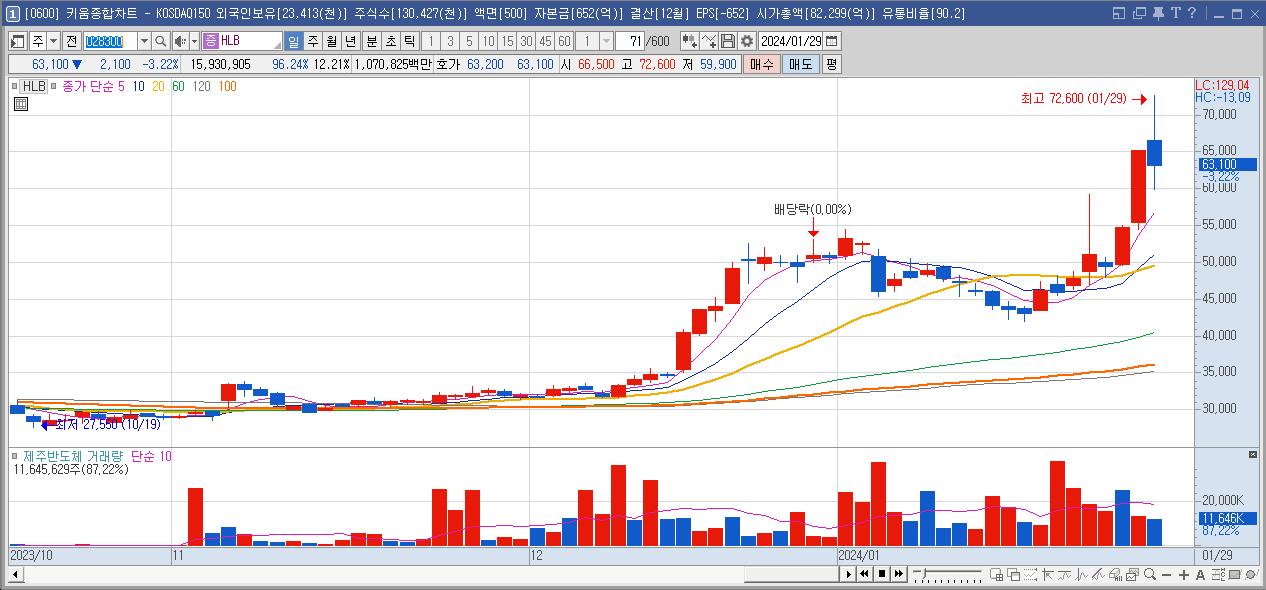This screenshot has height=590, width=1266.
Task: Click the small grid icon below HLB label
Action: [19, 102]
